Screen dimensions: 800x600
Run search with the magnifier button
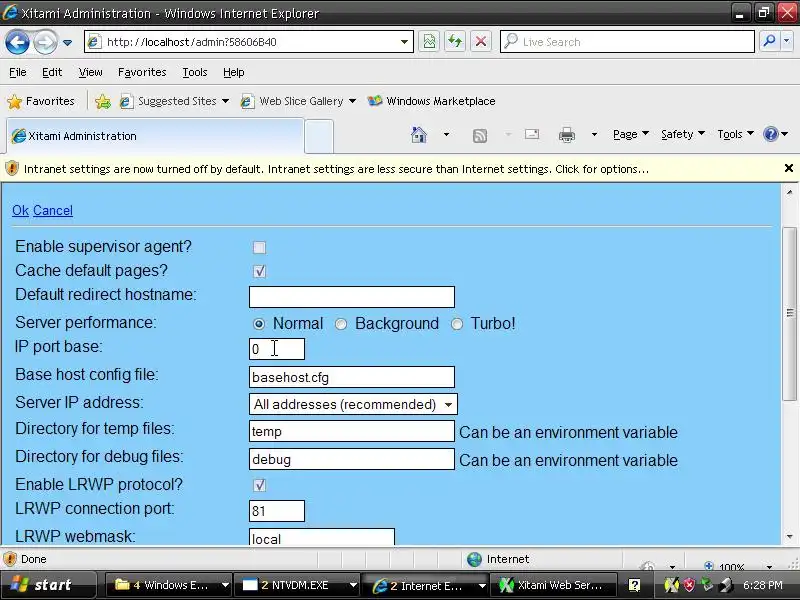pos(769,41)
